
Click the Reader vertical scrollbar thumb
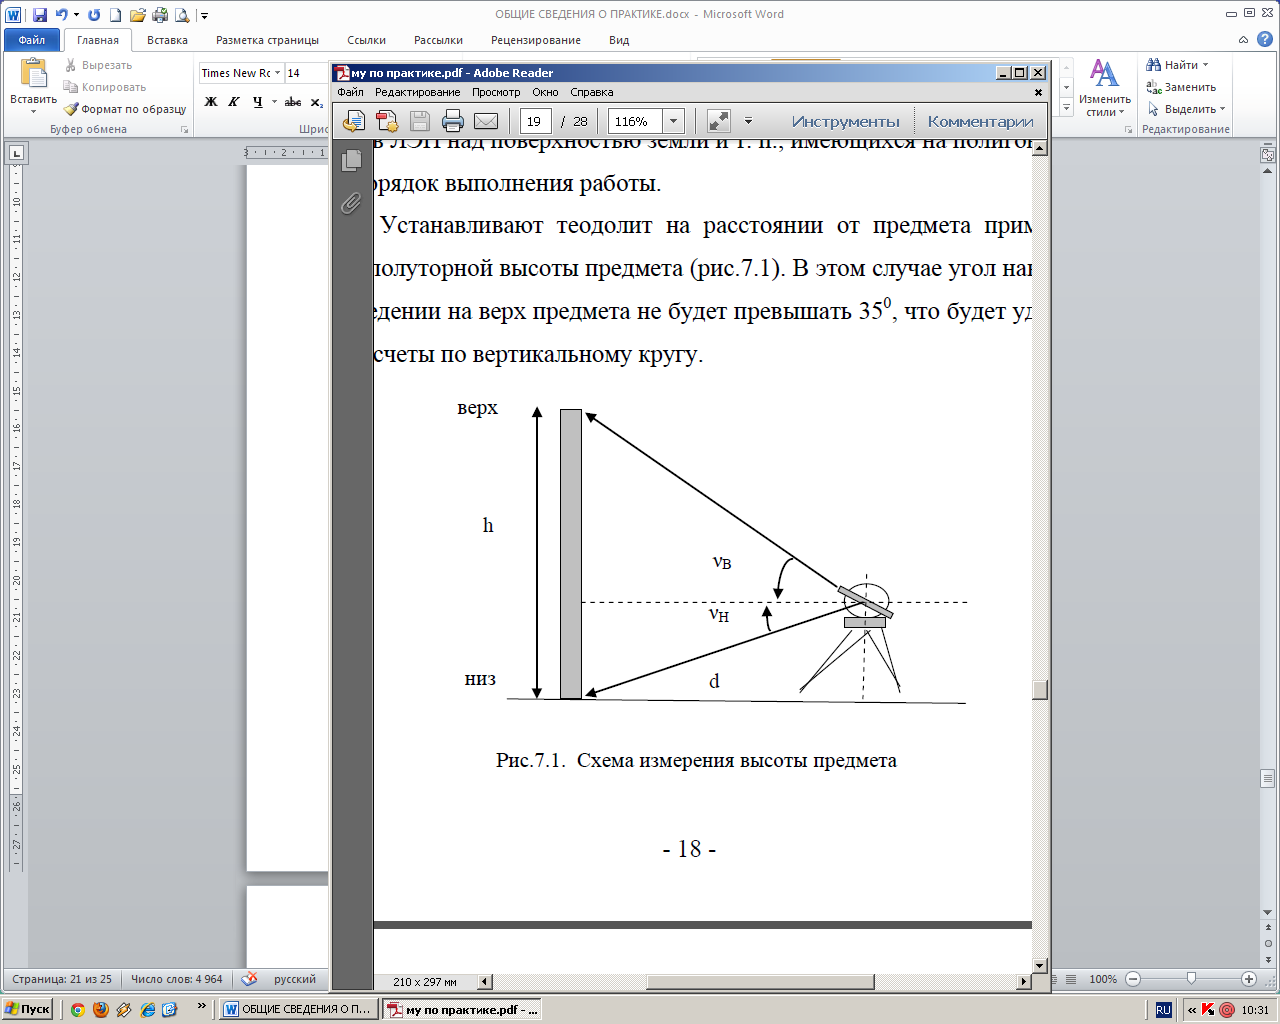(1040, 690)
